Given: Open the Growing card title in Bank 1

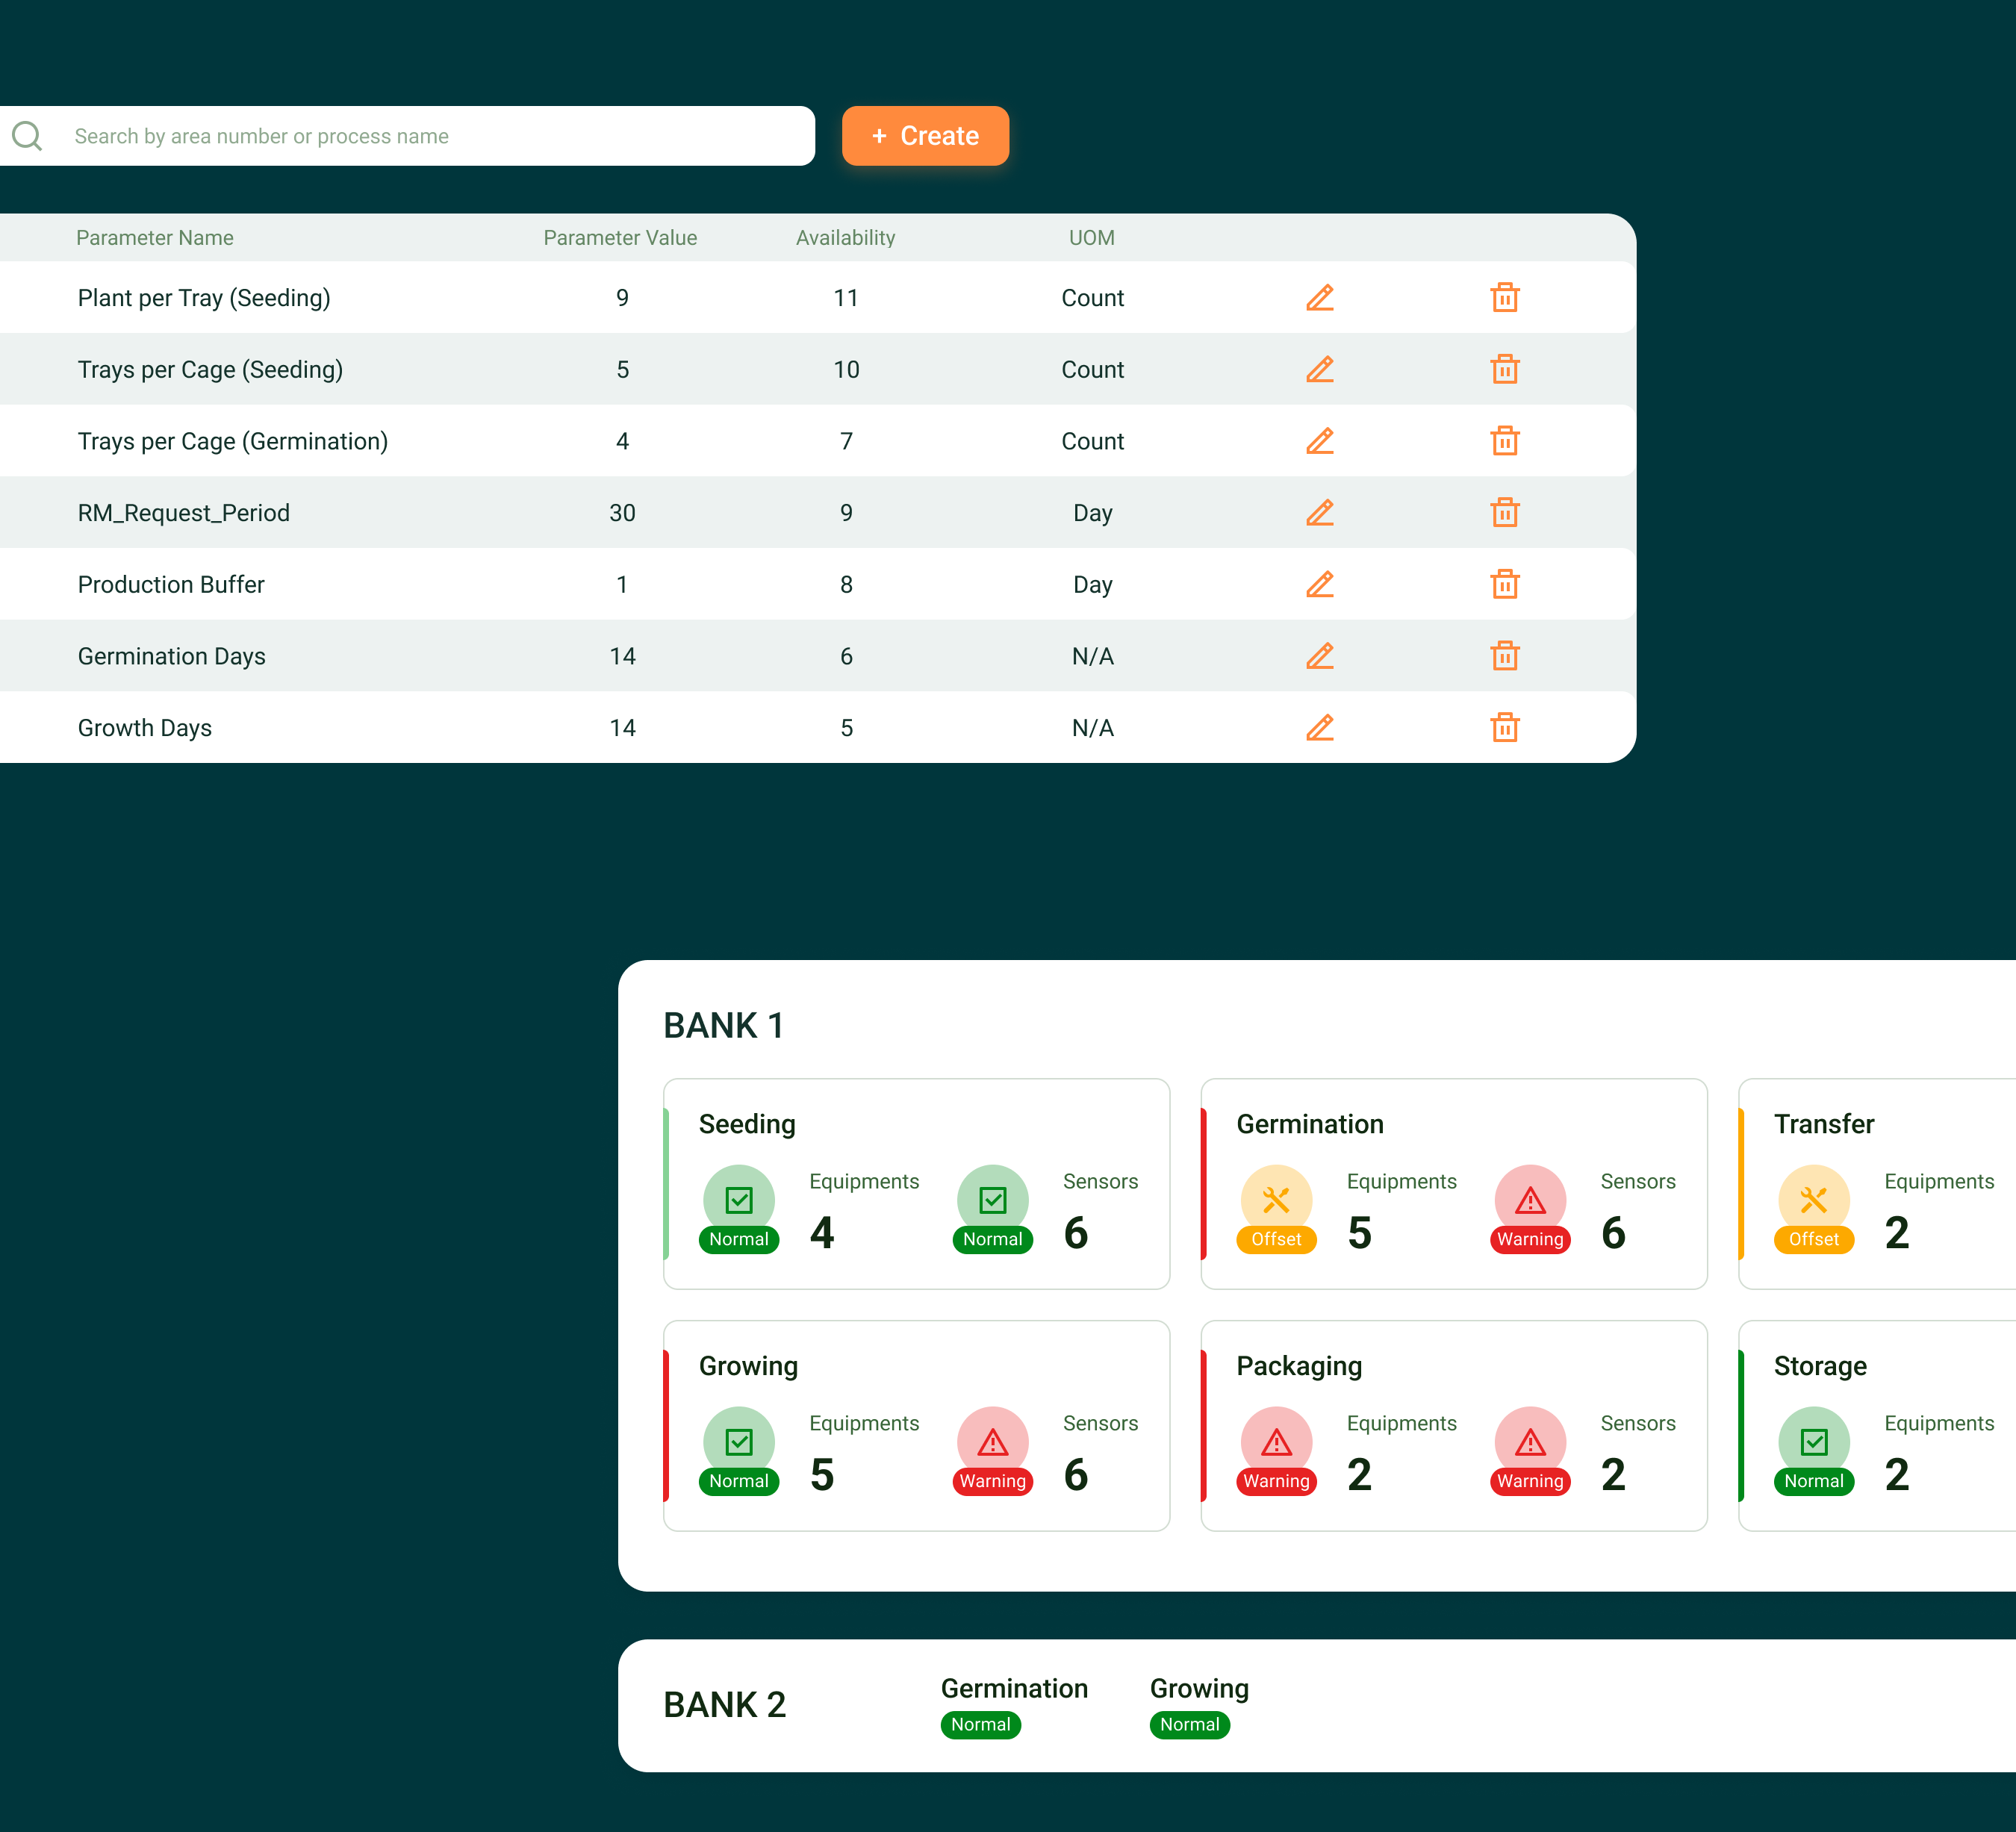Looking at the screenshot, I should tap(748, 1366).
